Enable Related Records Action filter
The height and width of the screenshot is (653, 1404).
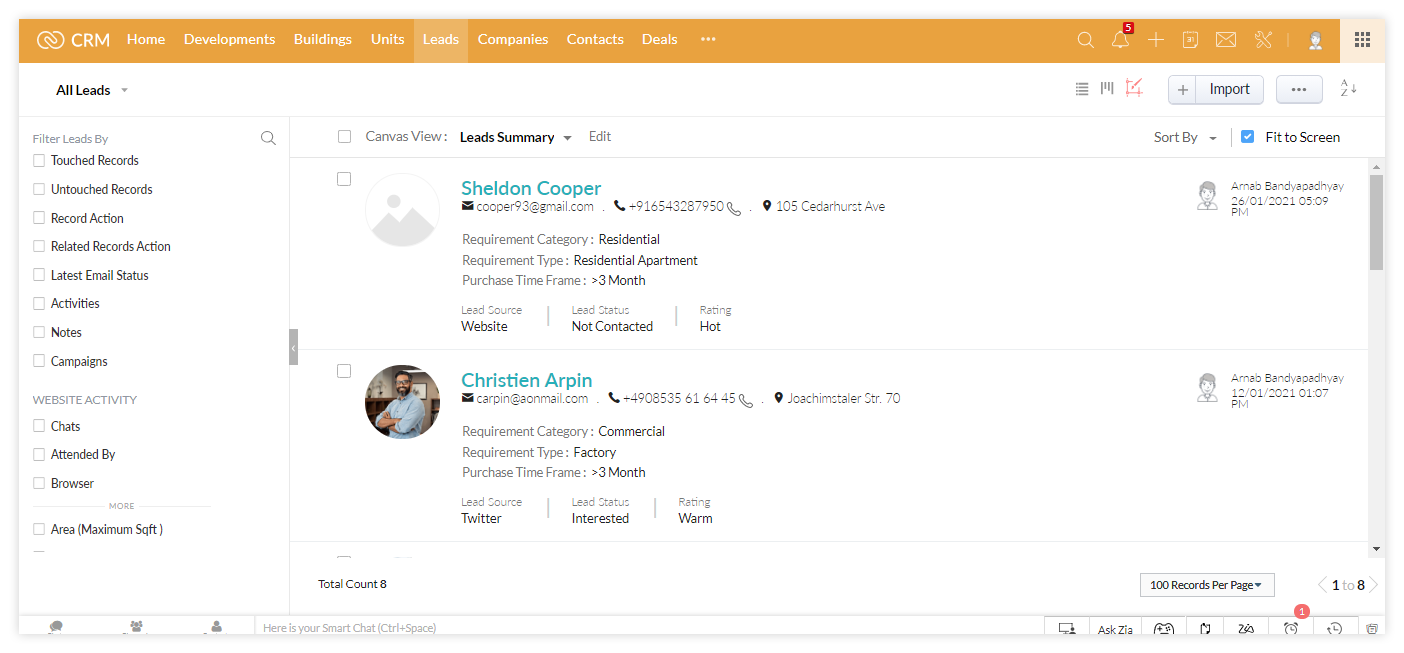click(39, 246)
